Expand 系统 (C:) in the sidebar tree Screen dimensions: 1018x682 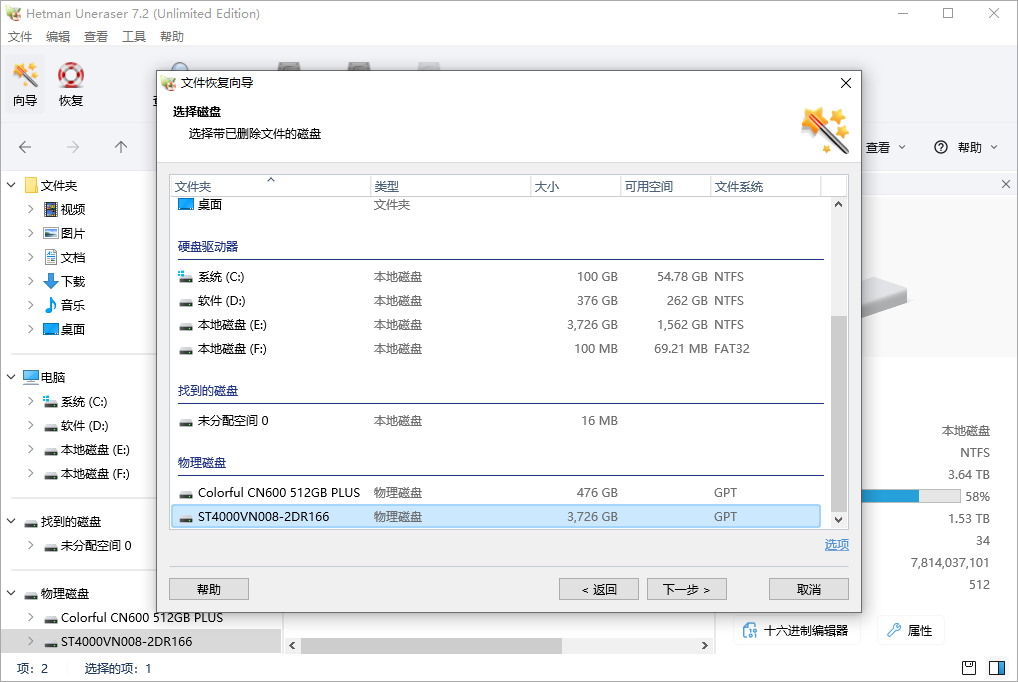pyautogui.click(x=29, y=401)
